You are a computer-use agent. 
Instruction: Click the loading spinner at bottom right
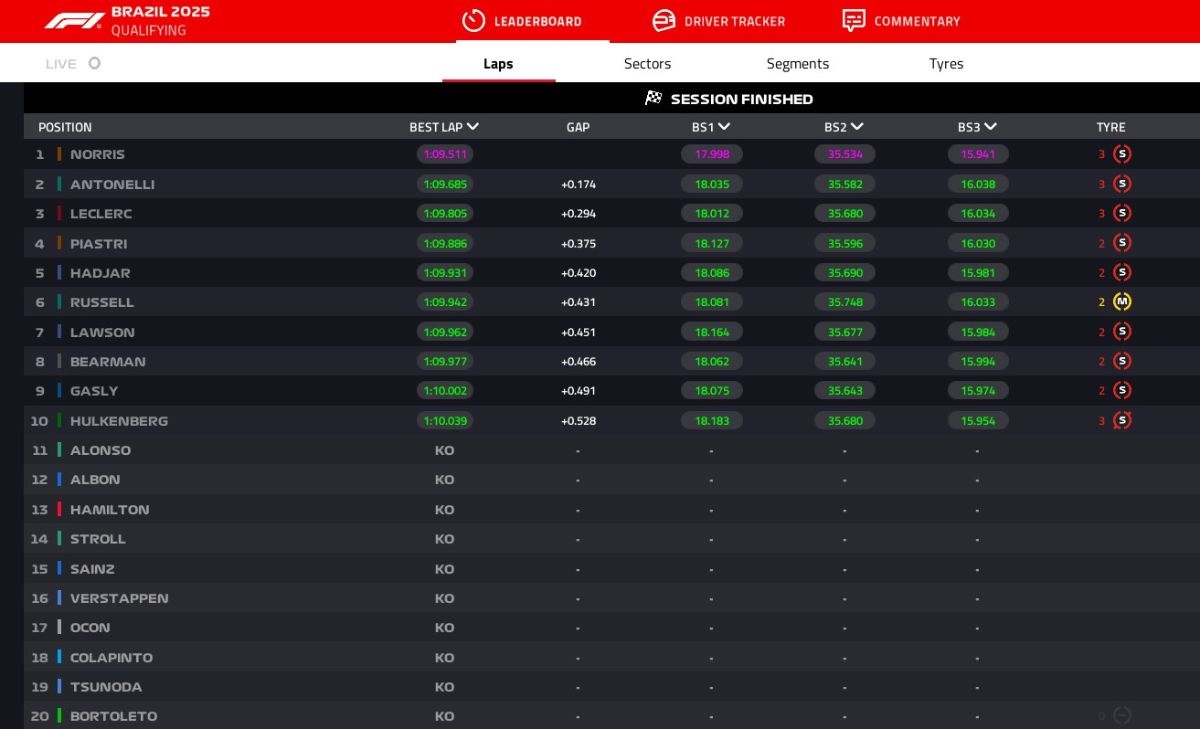click(x=1123, y=716)
